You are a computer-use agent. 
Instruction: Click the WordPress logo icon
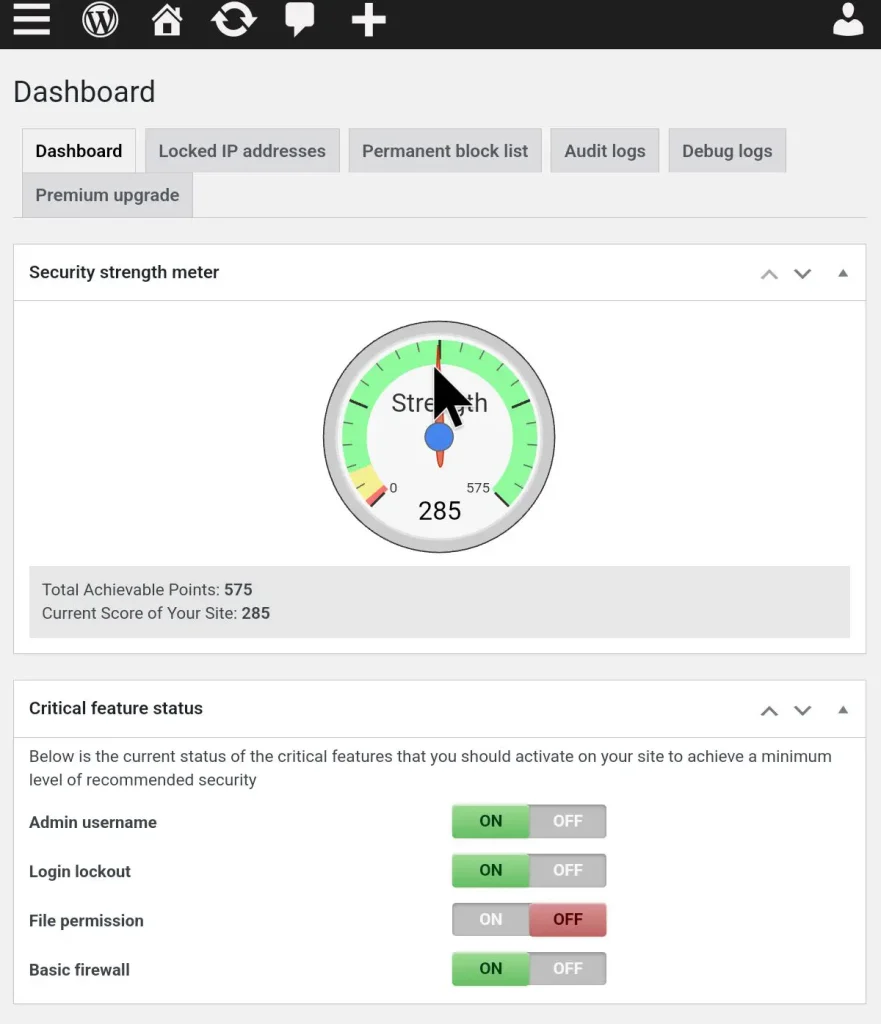tap(100, 20)
